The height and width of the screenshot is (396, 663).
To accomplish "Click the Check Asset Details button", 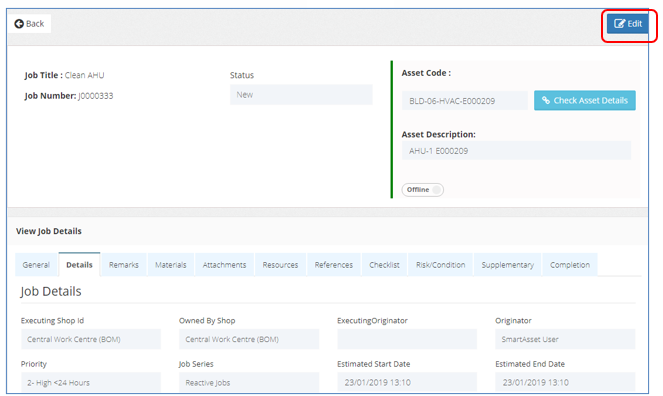I will click(584, 100).
